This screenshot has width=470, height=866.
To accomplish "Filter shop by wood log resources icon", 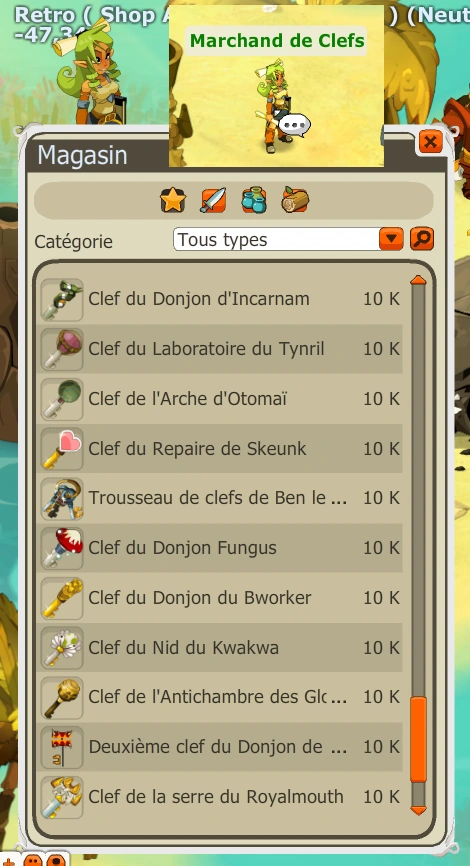I will pos(295,200).
